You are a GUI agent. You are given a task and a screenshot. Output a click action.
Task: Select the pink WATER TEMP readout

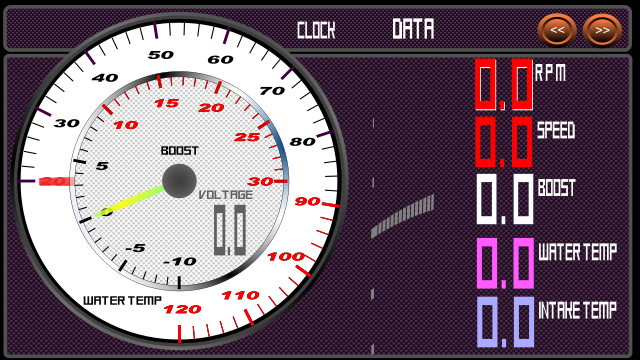click(x=505, y=264)
